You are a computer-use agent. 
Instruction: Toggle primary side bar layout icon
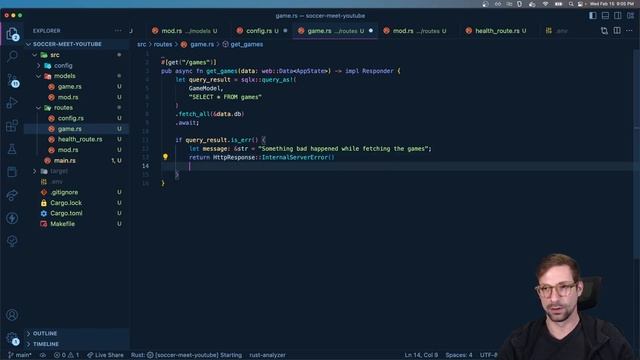[x=593, y=16]
